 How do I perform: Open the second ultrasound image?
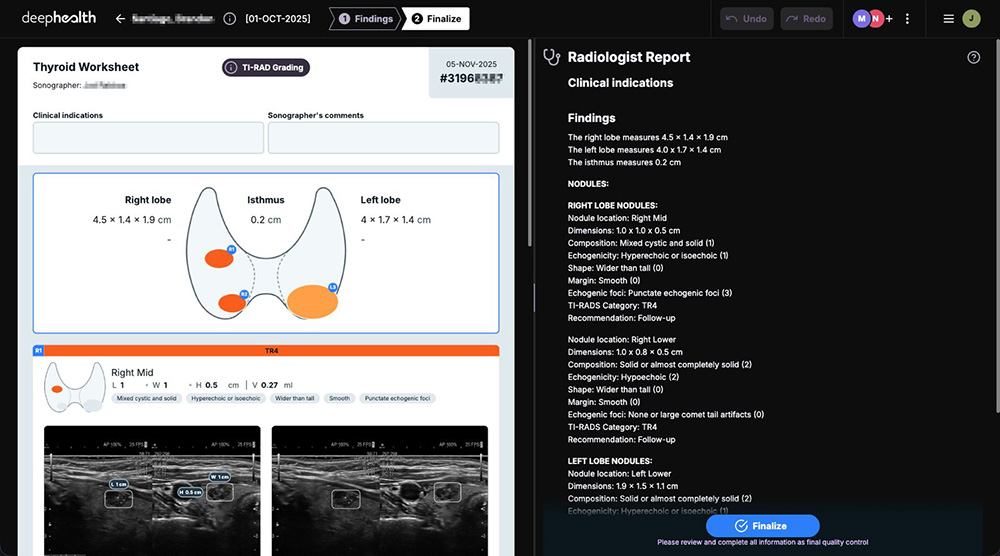(x=379, y=491)
